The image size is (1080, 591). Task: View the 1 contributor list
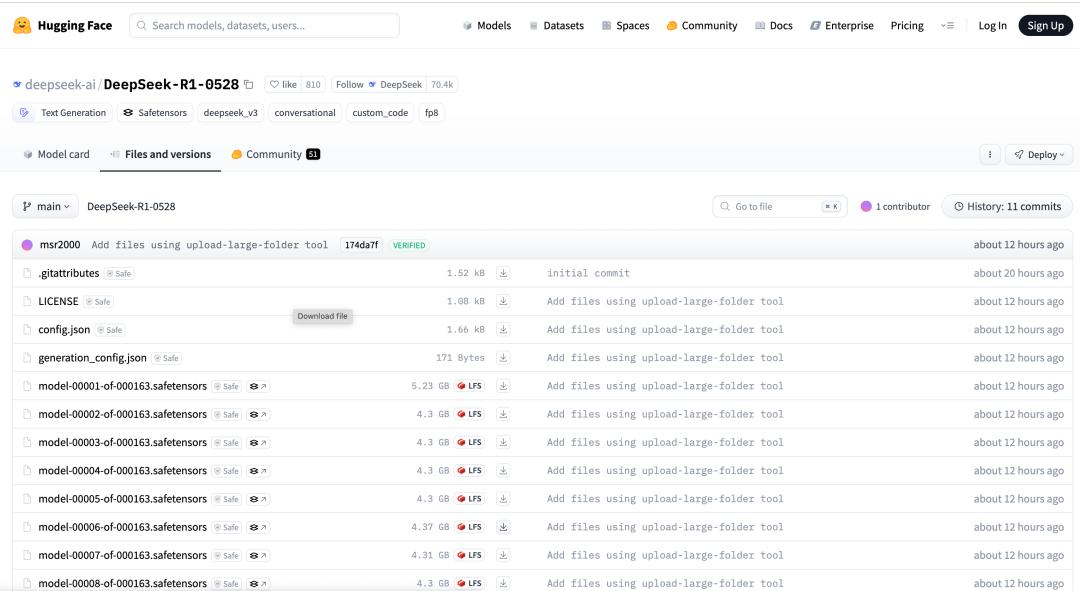(895, 207)
